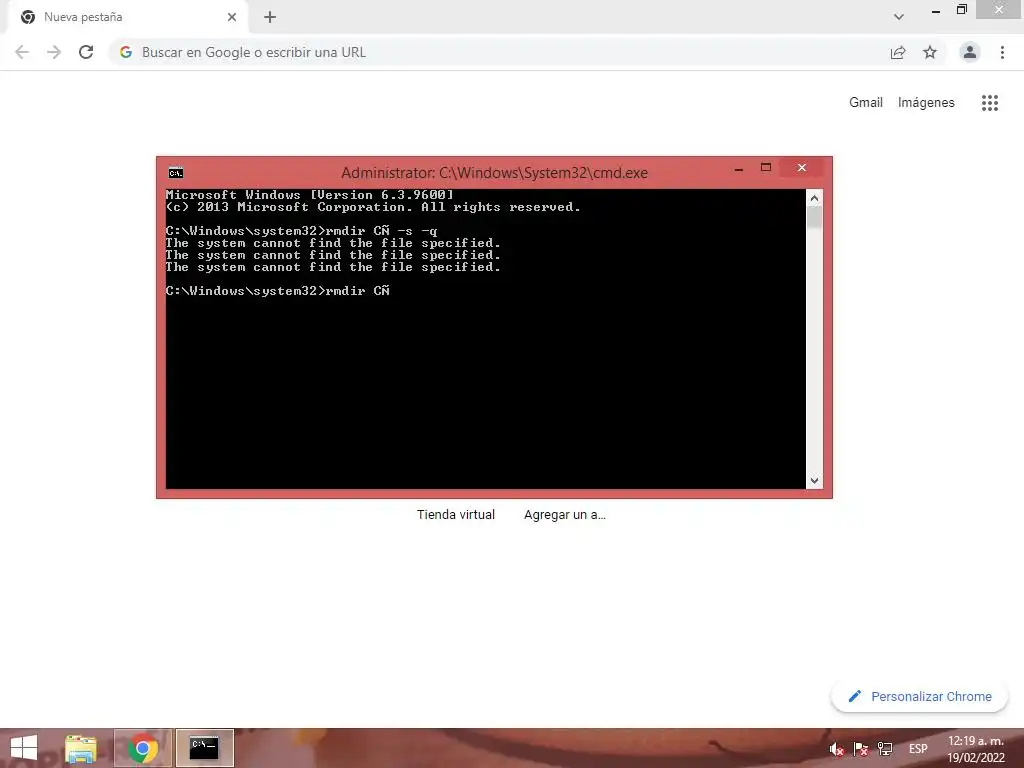
Task: Click the 'rmdir CÑ' command prompt line
Action: (x=278, y=291)
